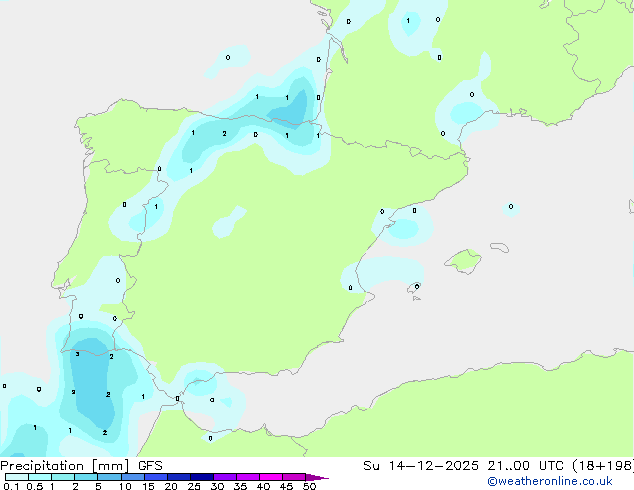Click the 'Su 14-12-2025 21..00 UTC' timestamp
634x490 pixels.
point(463,466)
